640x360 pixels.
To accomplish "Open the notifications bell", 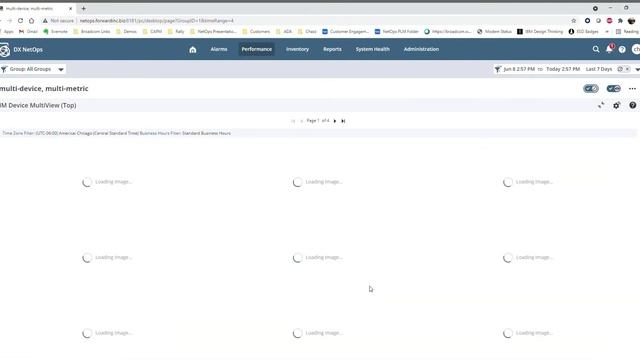I will (609, 49).
